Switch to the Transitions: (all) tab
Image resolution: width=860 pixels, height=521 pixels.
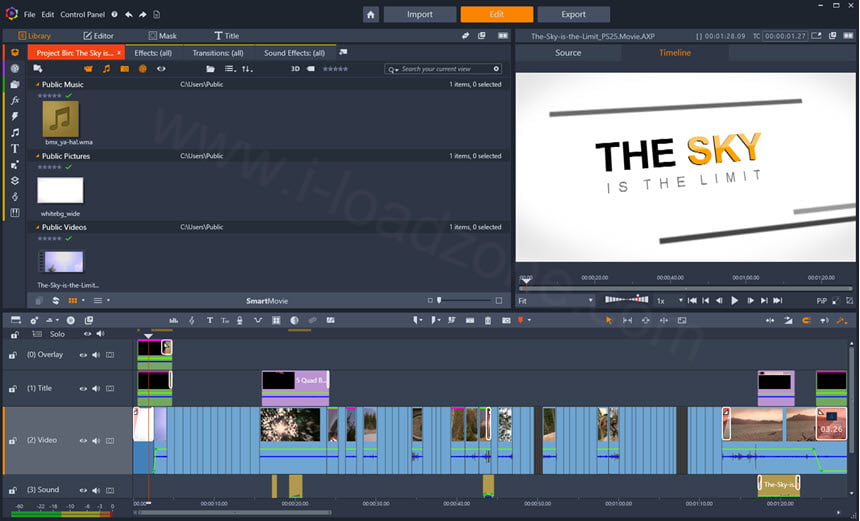[218, 53]
